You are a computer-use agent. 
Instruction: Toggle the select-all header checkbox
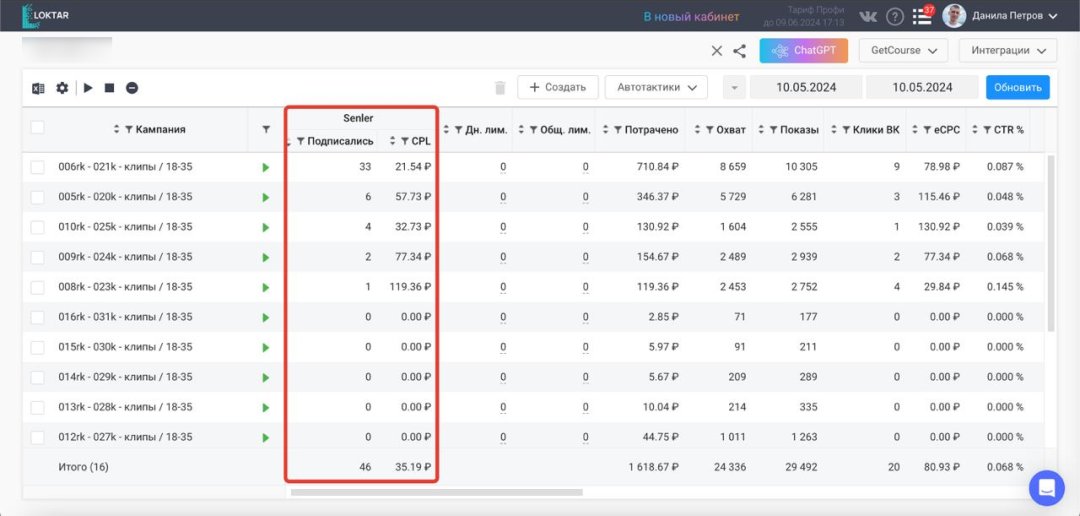[37, 128]
